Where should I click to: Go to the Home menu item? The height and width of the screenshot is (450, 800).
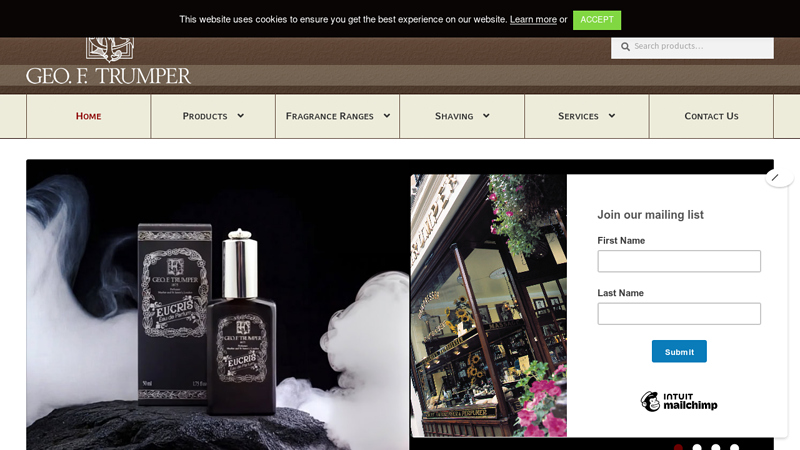[x=88, y=116]
